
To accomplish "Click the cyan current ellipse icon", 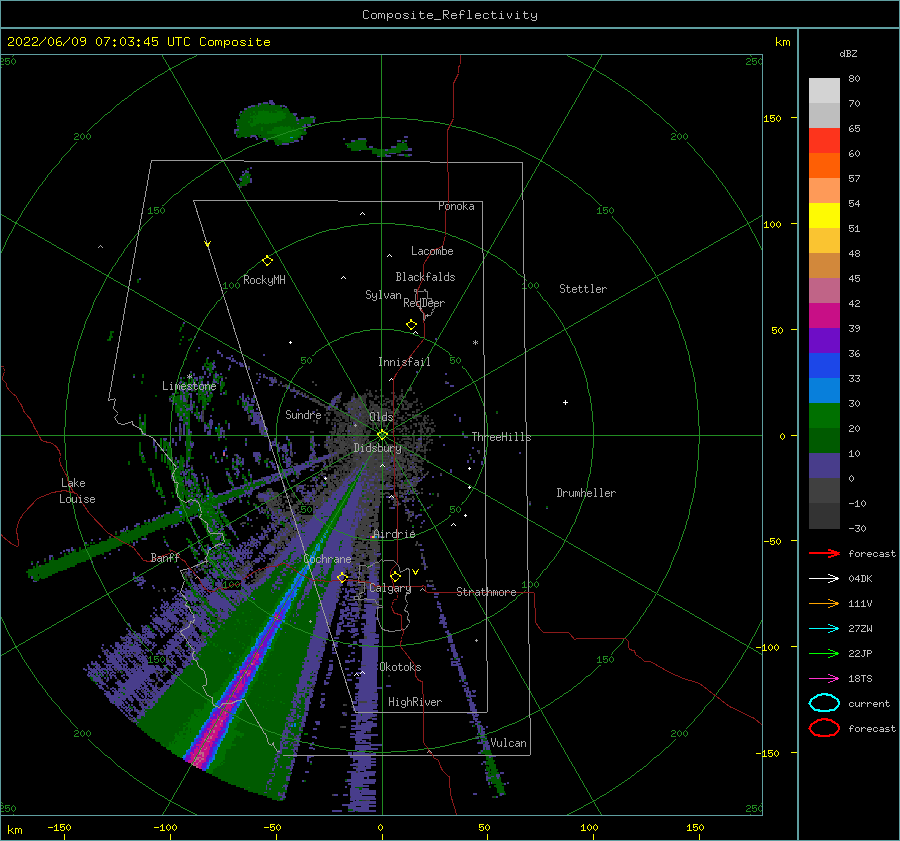I will point(824,703).
